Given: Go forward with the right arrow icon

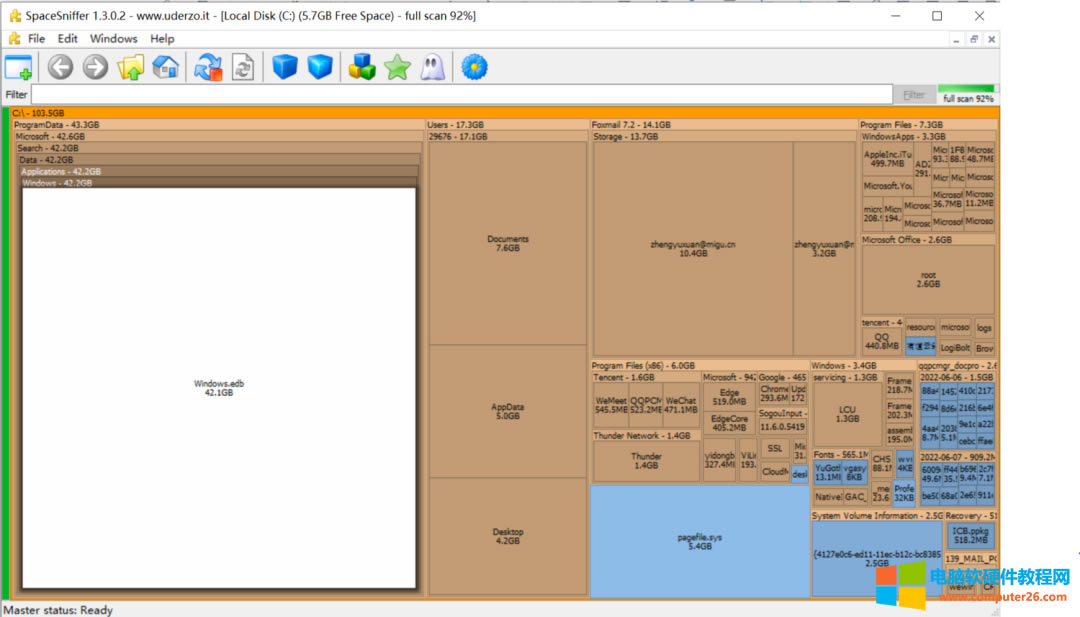Looking at the screenshot, I should [x=95, y=67].
